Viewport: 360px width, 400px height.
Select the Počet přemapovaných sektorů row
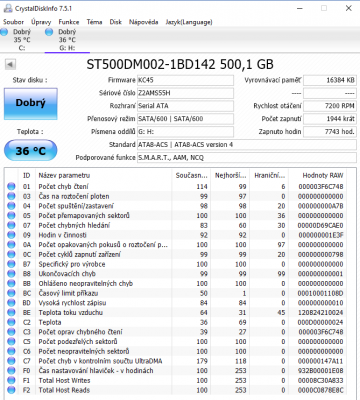[x=175, y=215]
